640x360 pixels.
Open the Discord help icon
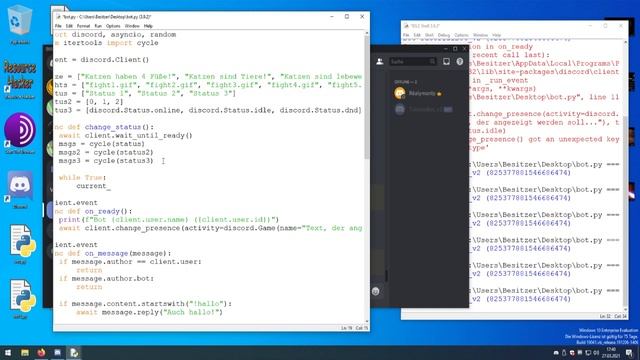point(460,61)
